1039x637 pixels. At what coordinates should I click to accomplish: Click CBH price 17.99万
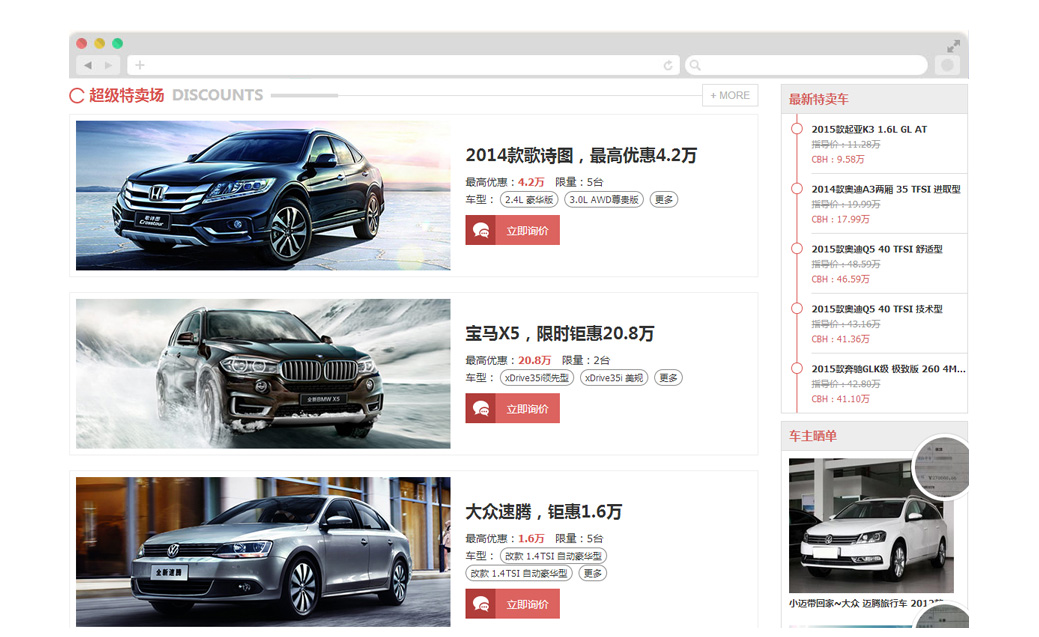click(x=841, y=219)
